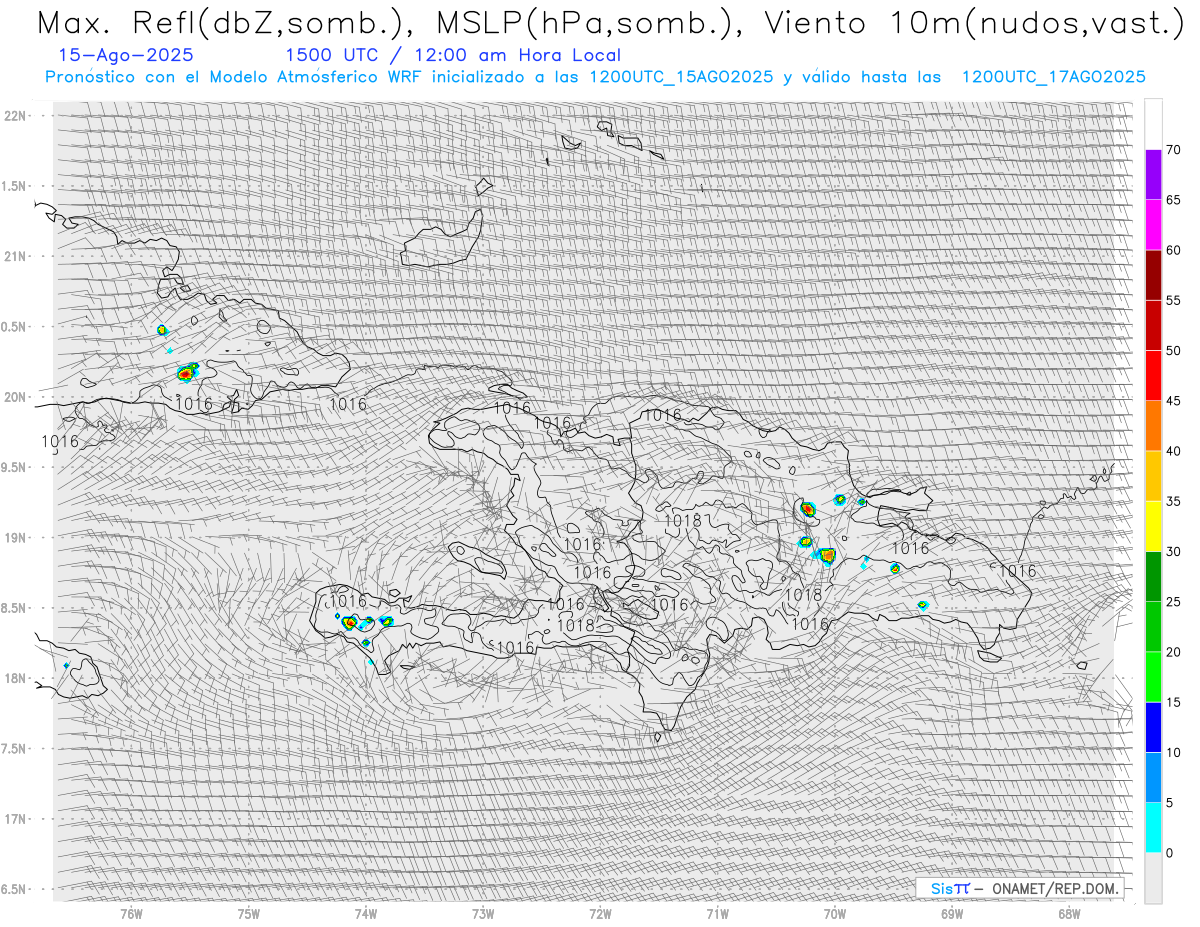Screen dimensions: 1200x927
Task: Click the '21N' latitude label
Action: pyautogui.click(x=17, y=256)
